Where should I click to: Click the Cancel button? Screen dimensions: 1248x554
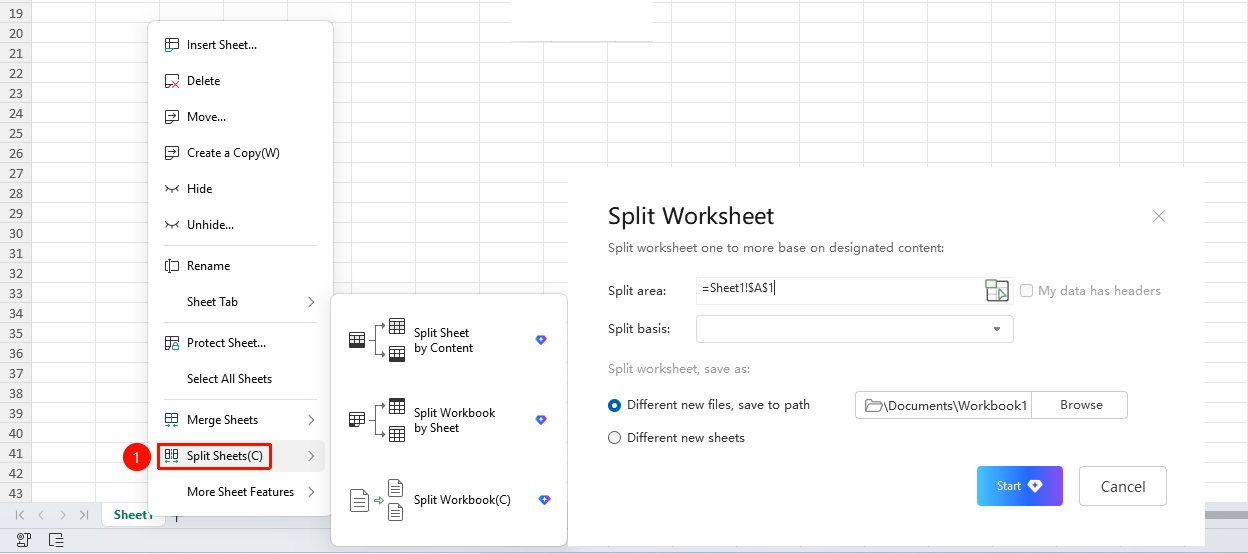pos(1122,486)
